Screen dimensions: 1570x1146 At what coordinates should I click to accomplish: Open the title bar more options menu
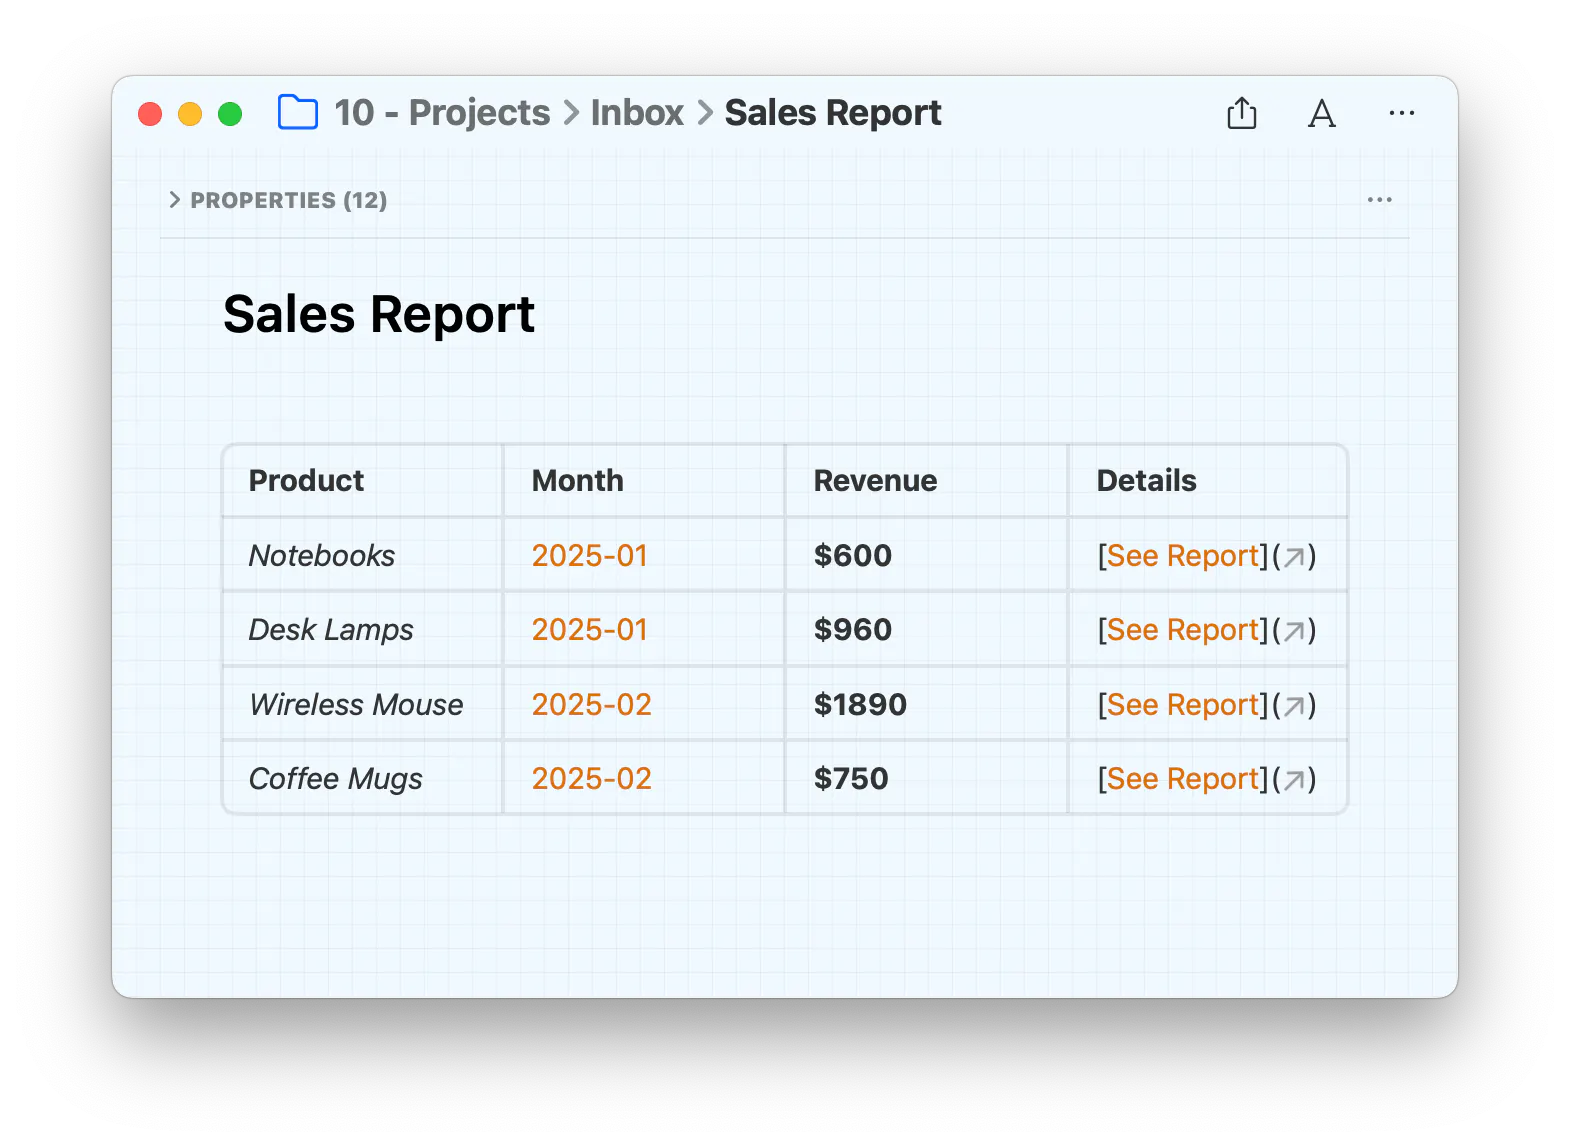(1401, 113)
